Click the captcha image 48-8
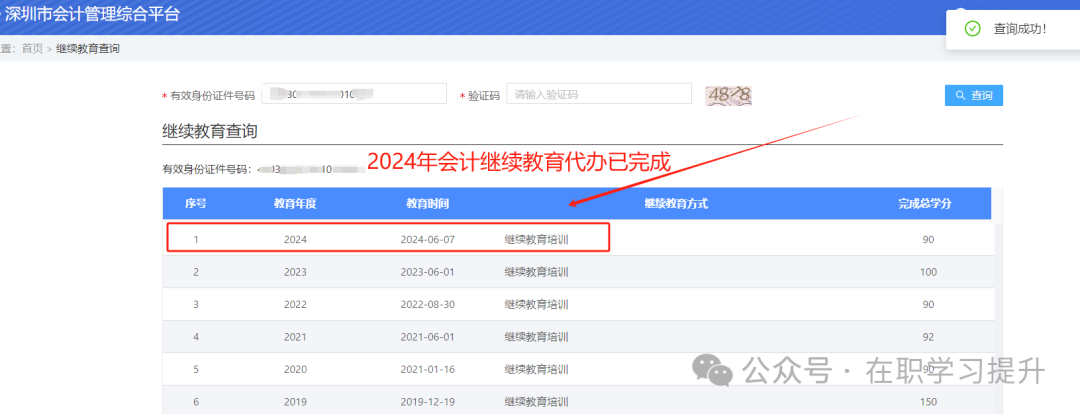This screenshot has height=414, width=1080. point(728,95)
